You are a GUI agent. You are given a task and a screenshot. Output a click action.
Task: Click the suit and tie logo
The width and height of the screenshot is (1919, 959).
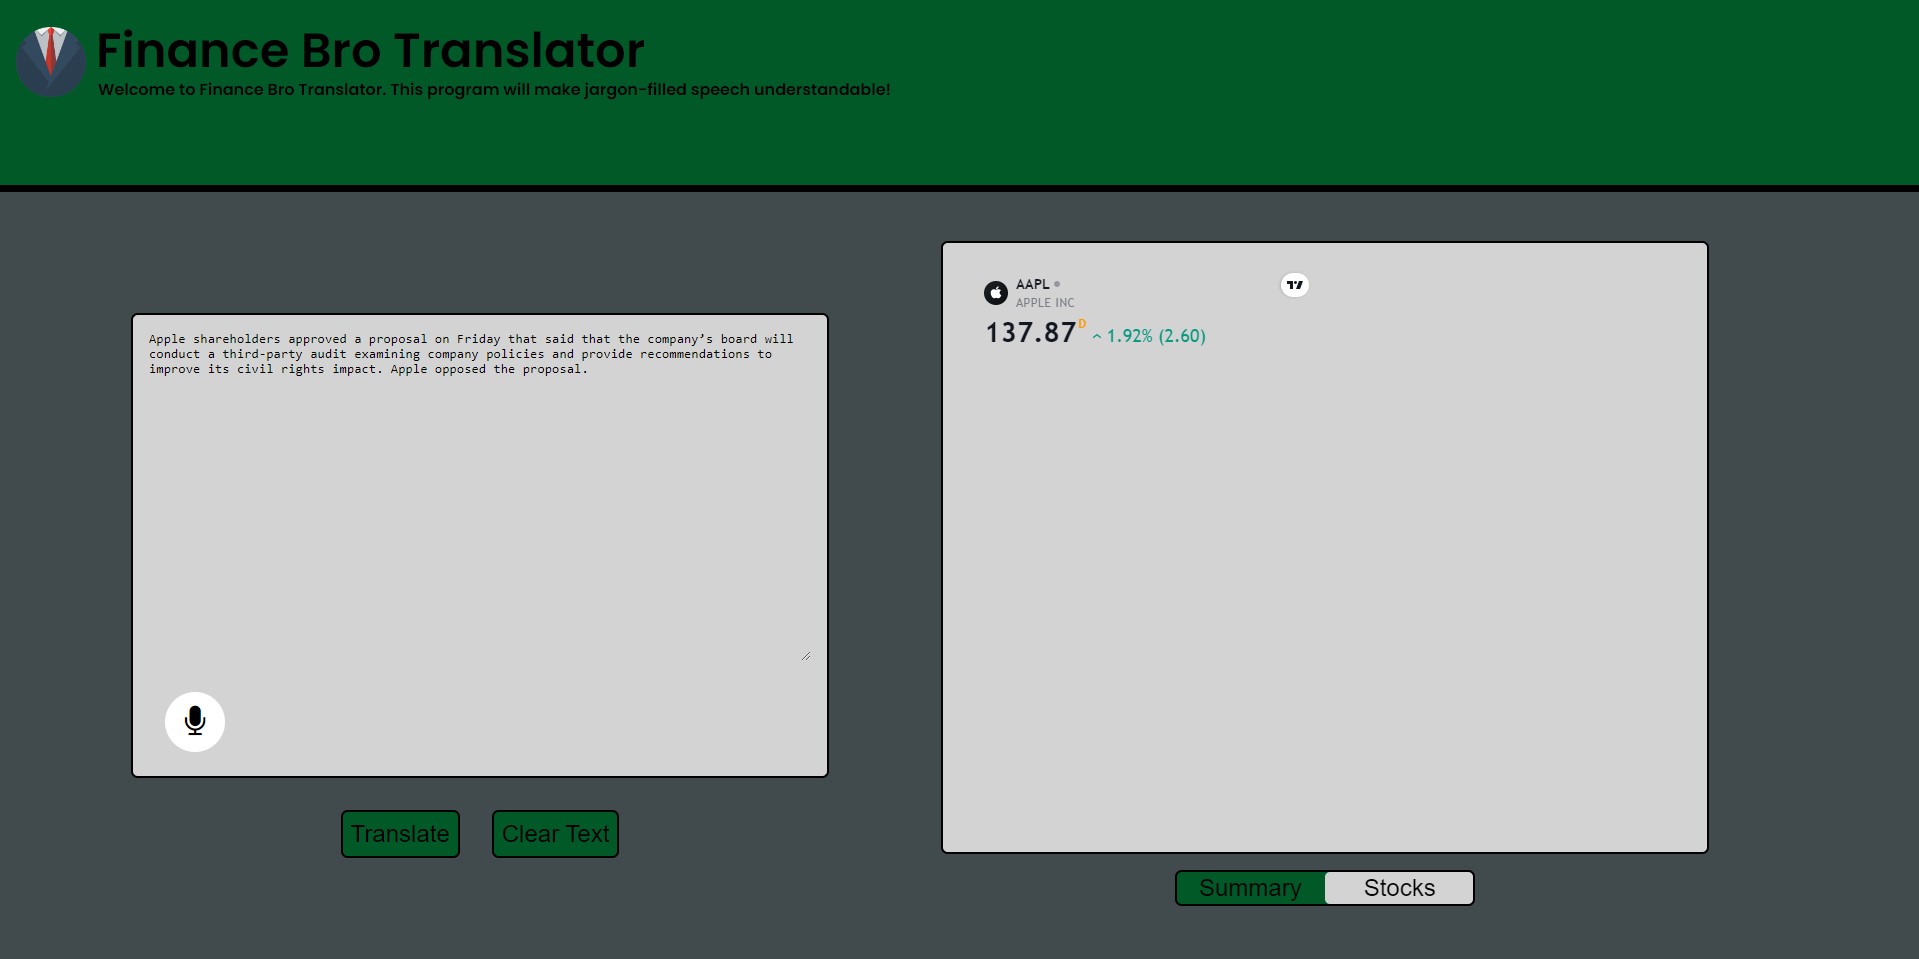pos(51,62)
